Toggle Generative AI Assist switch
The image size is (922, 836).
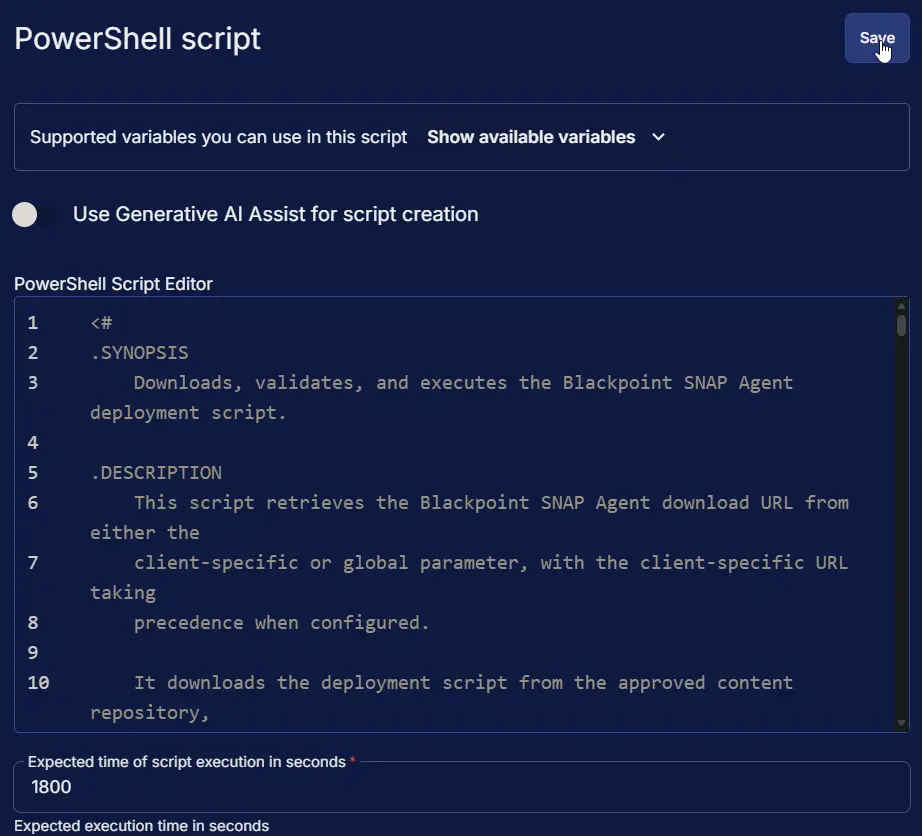coord(34,215)
